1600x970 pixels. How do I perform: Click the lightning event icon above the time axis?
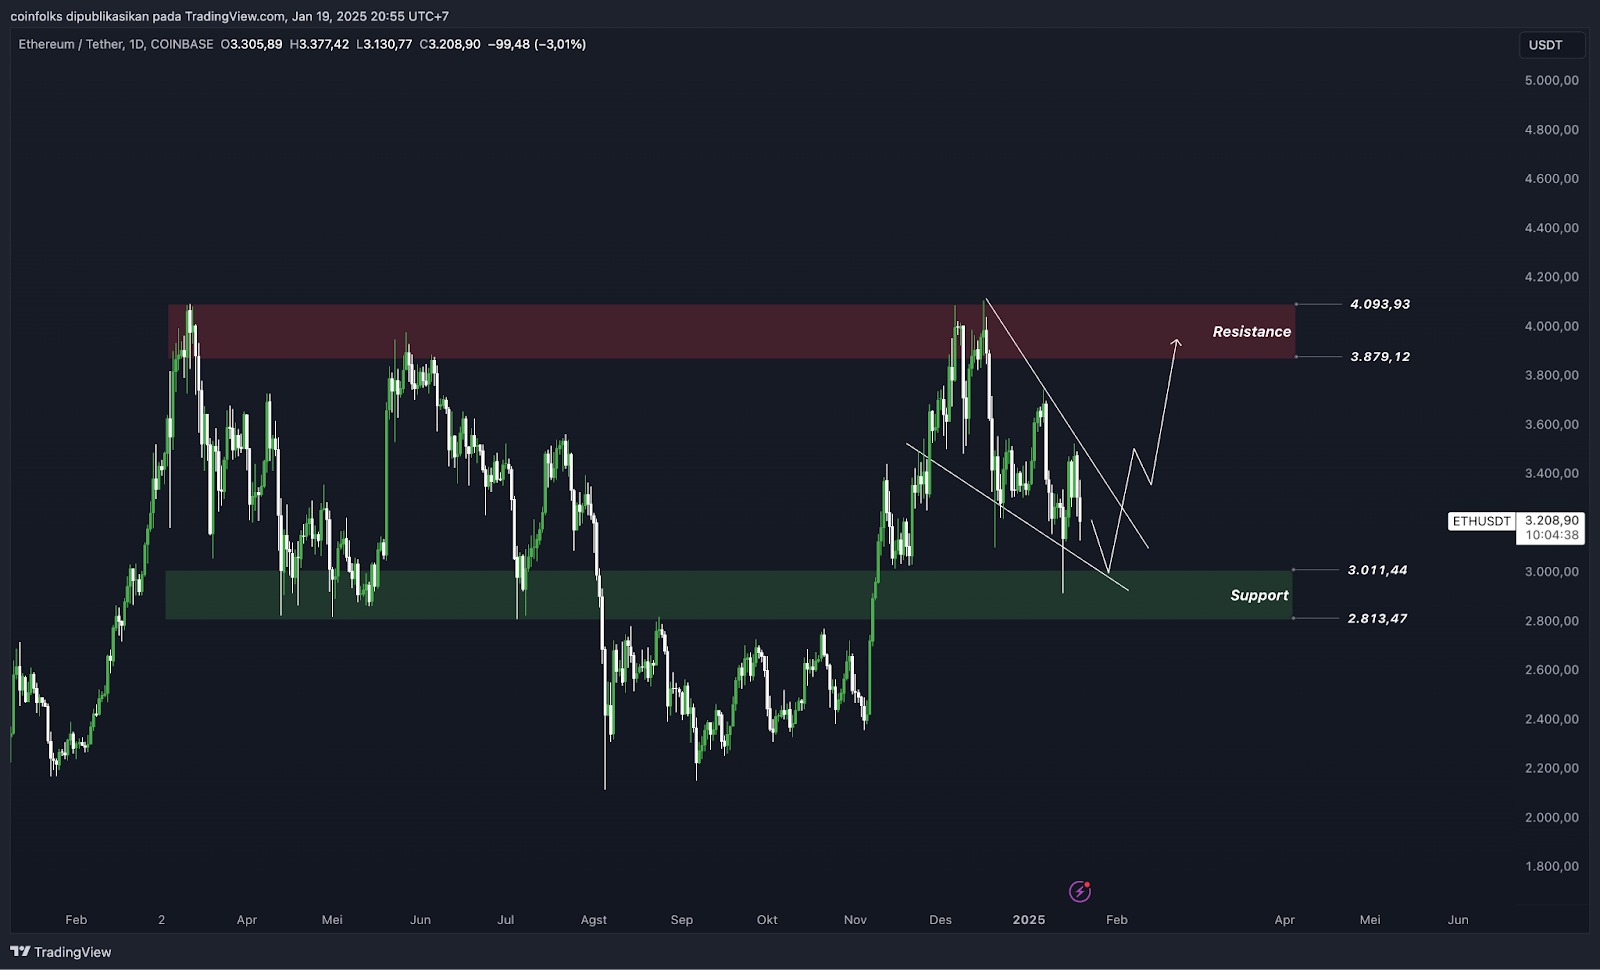[x=1079, y=891]
